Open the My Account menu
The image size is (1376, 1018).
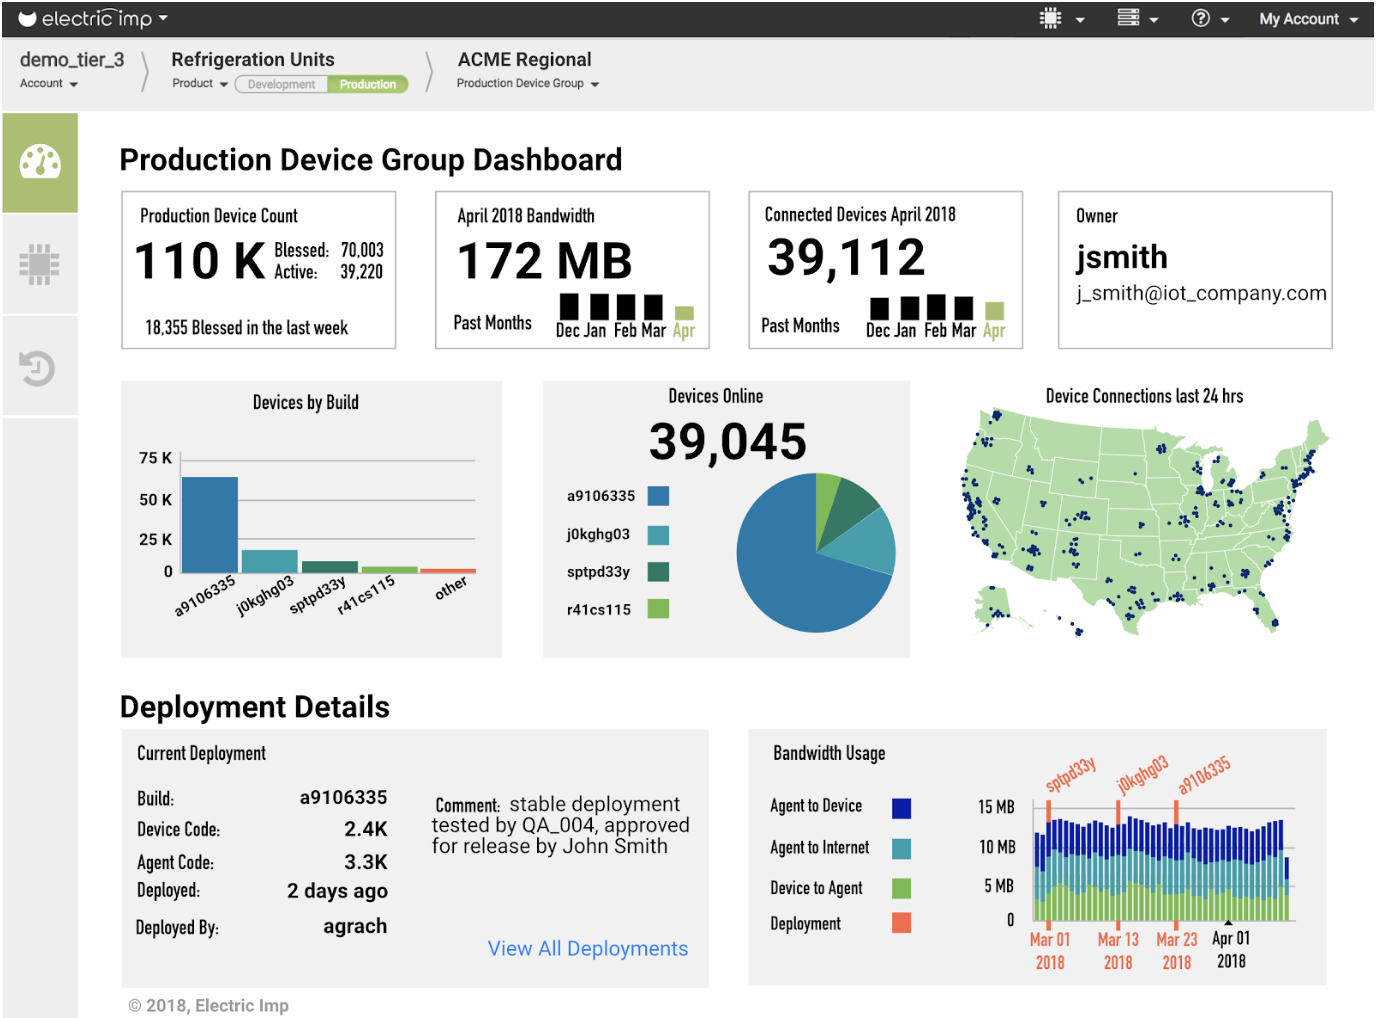1308,19
